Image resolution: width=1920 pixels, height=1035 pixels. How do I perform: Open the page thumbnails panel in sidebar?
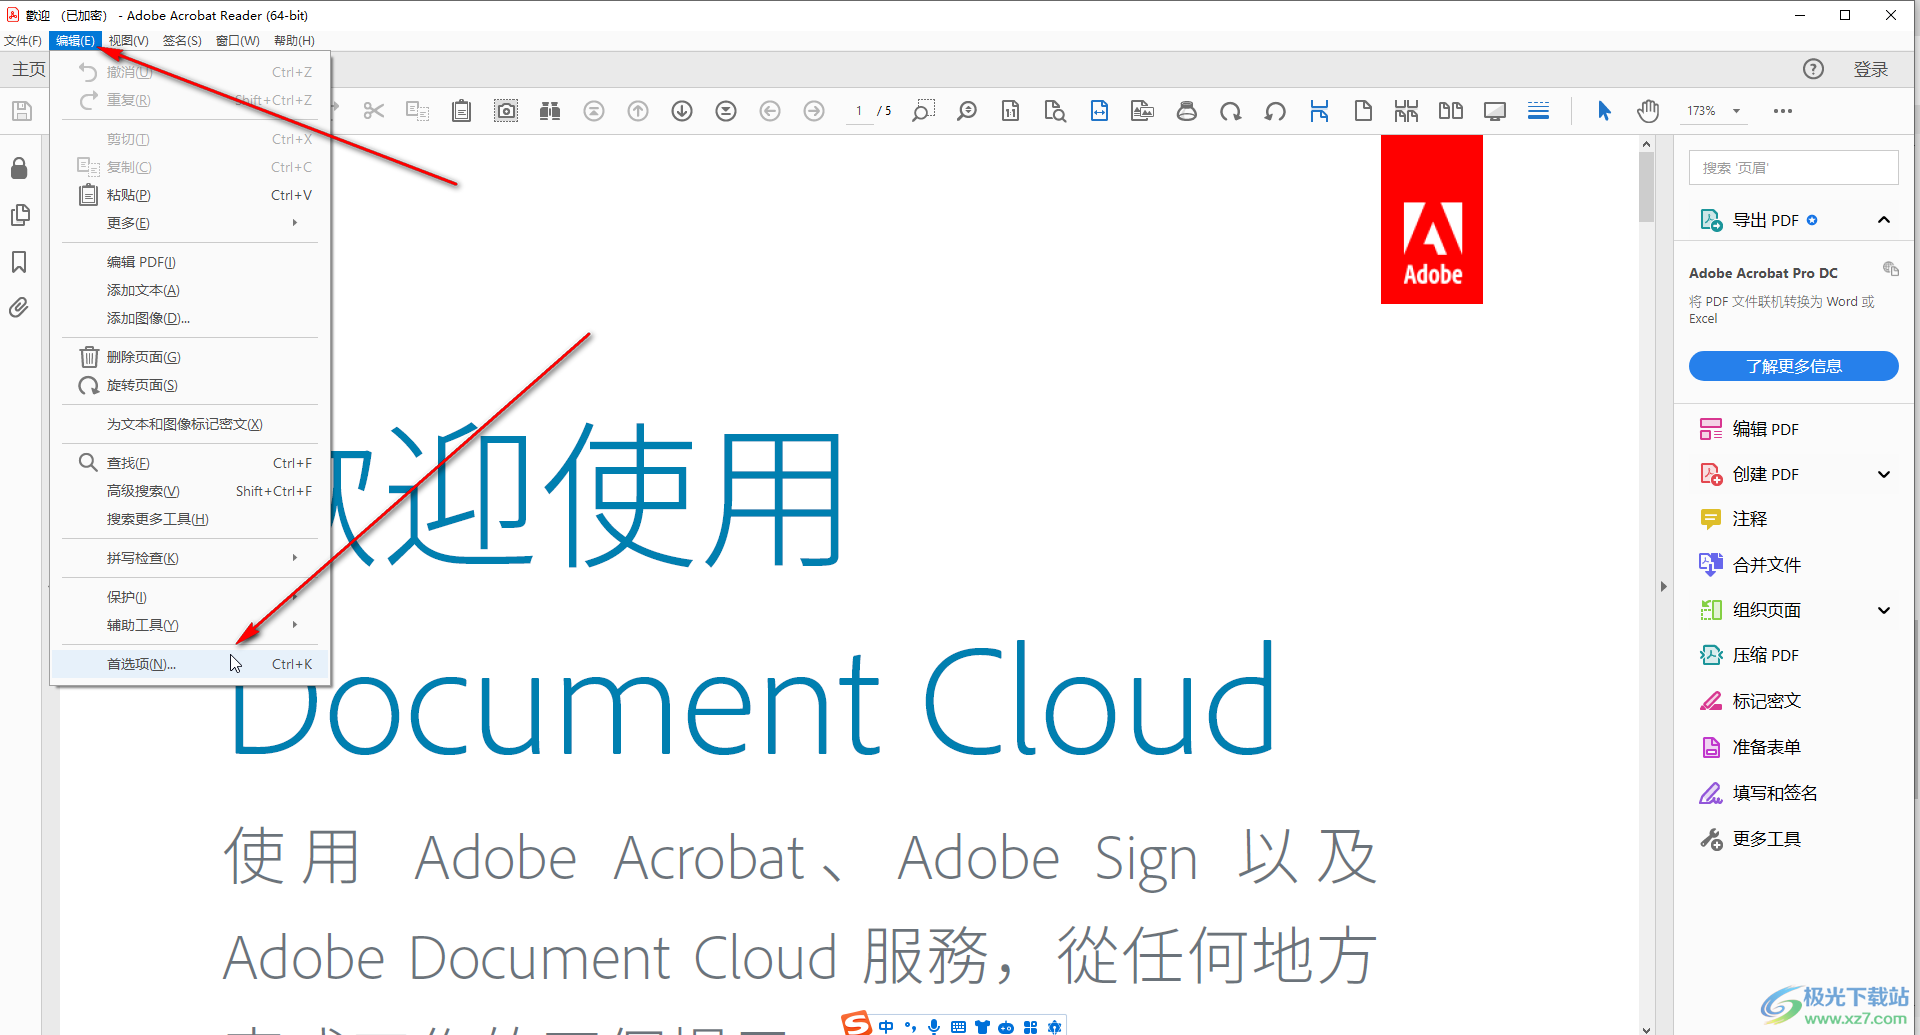click(19, 215)
